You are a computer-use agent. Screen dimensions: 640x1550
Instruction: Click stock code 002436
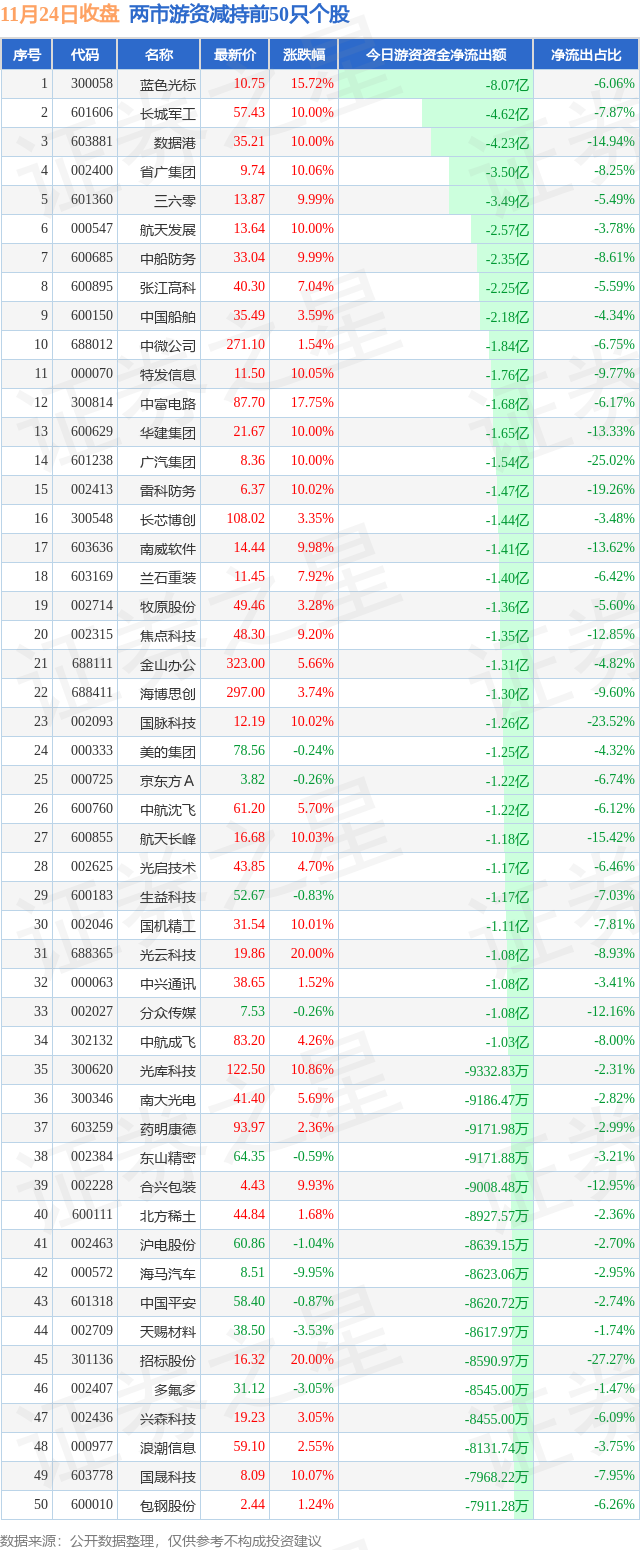click(x=92, y=1418)
